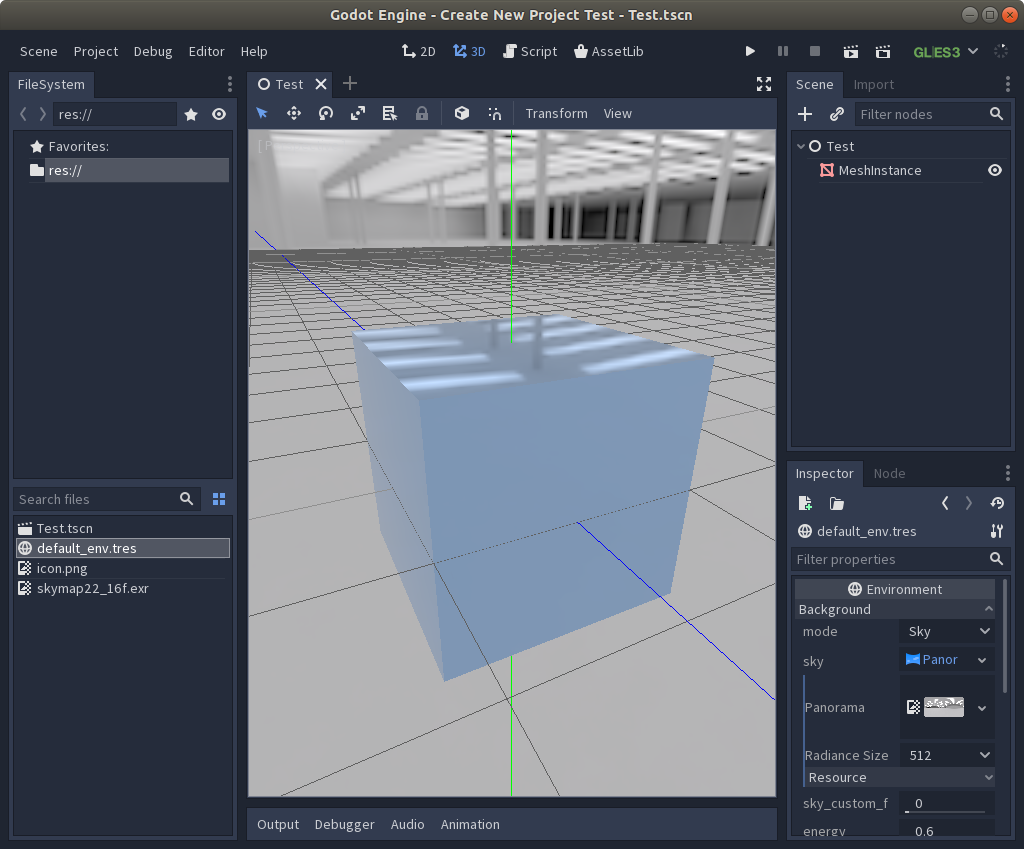Open FileSystem panel options menu
This screenshot has width=1024, height=849.
click(x=229, y=84)
